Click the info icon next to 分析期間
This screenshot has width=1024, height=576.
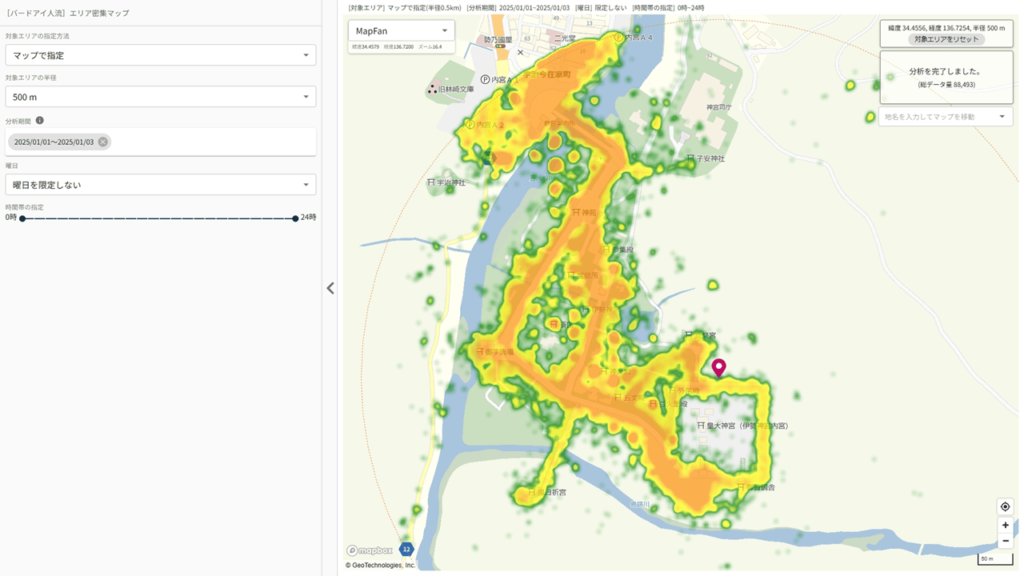[x=39, y=121]
